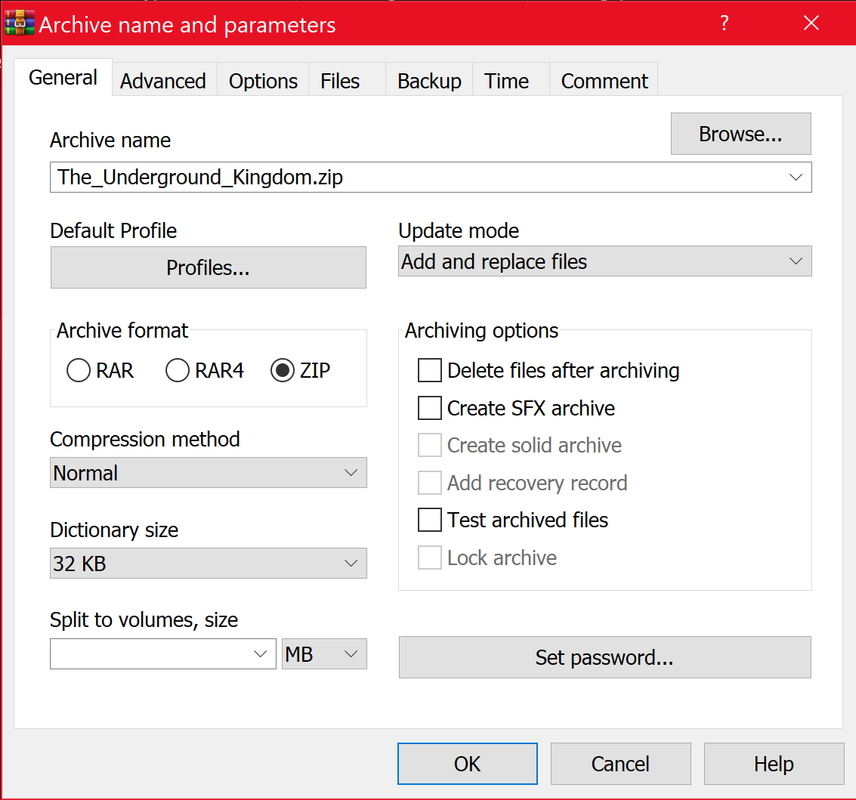Expand the archive name history dropdown arrow

click(x=796, y=177)
